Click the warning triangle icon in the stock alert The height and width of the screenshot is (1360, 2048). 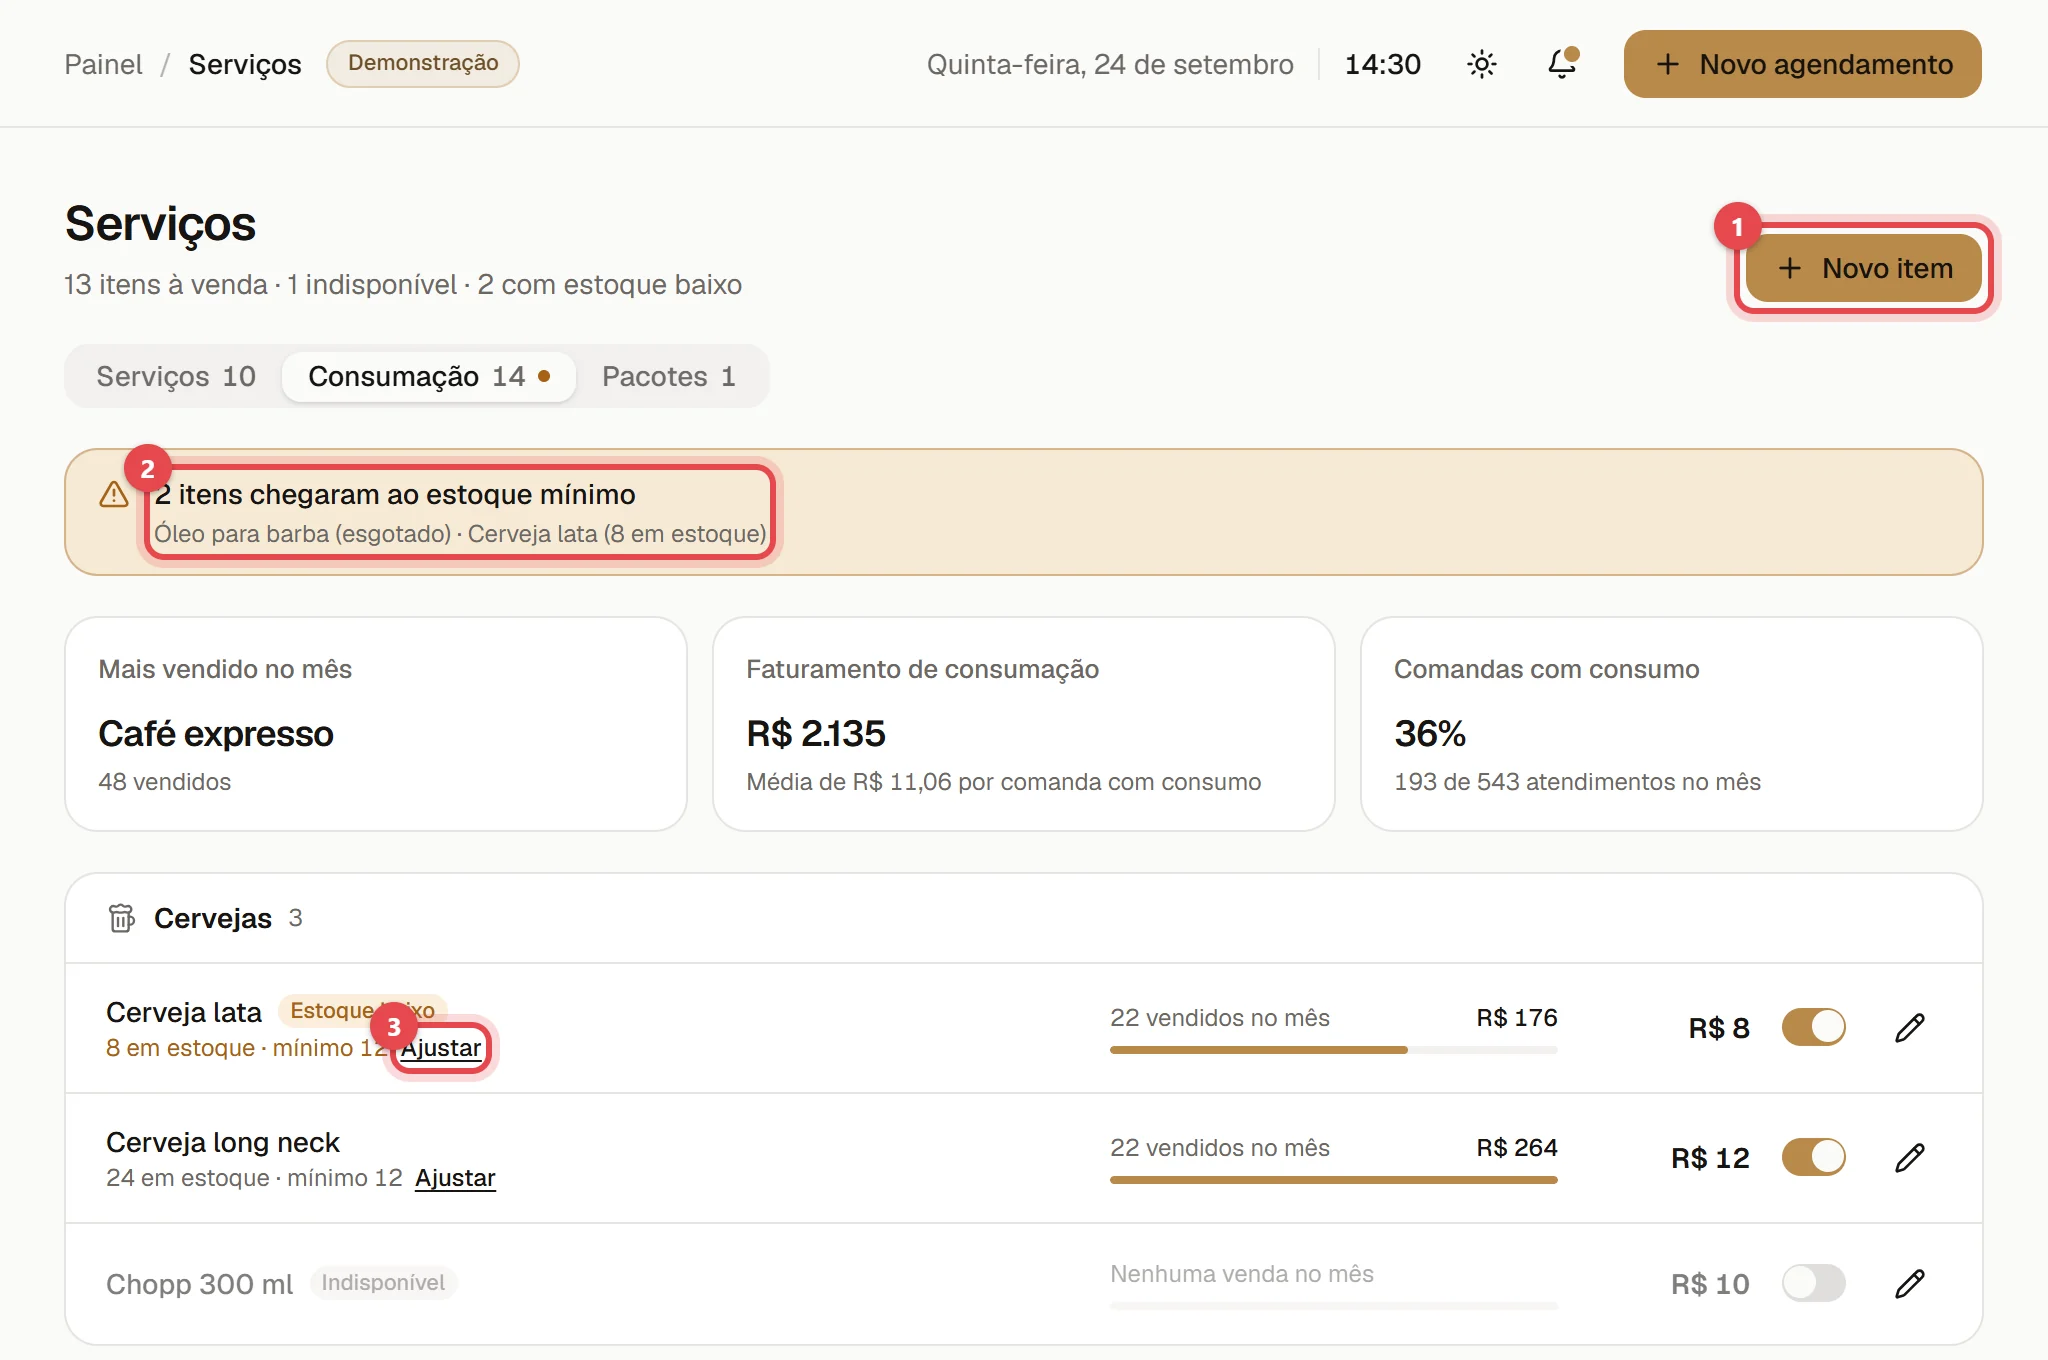click(x=114, y=495)
